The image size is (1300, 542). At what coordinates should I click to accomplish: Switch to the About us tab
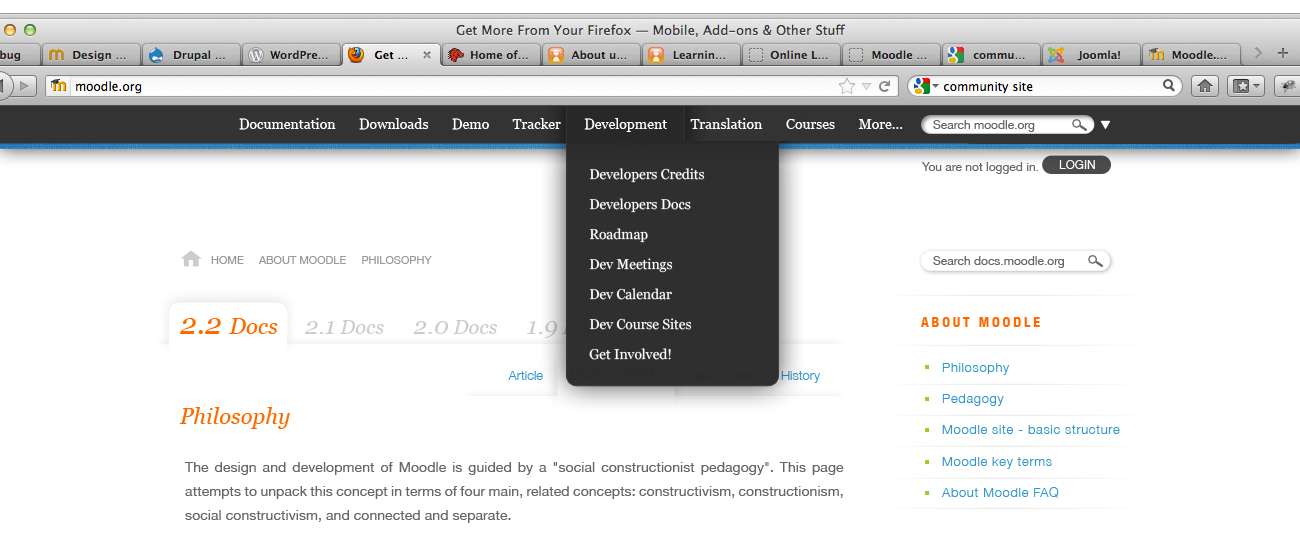tap(591, 55)
